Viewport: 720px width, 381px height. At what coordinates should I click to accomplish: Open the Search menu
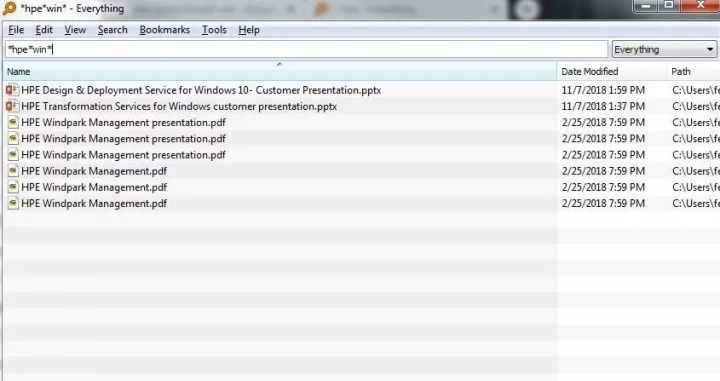(x=112, y=30)
